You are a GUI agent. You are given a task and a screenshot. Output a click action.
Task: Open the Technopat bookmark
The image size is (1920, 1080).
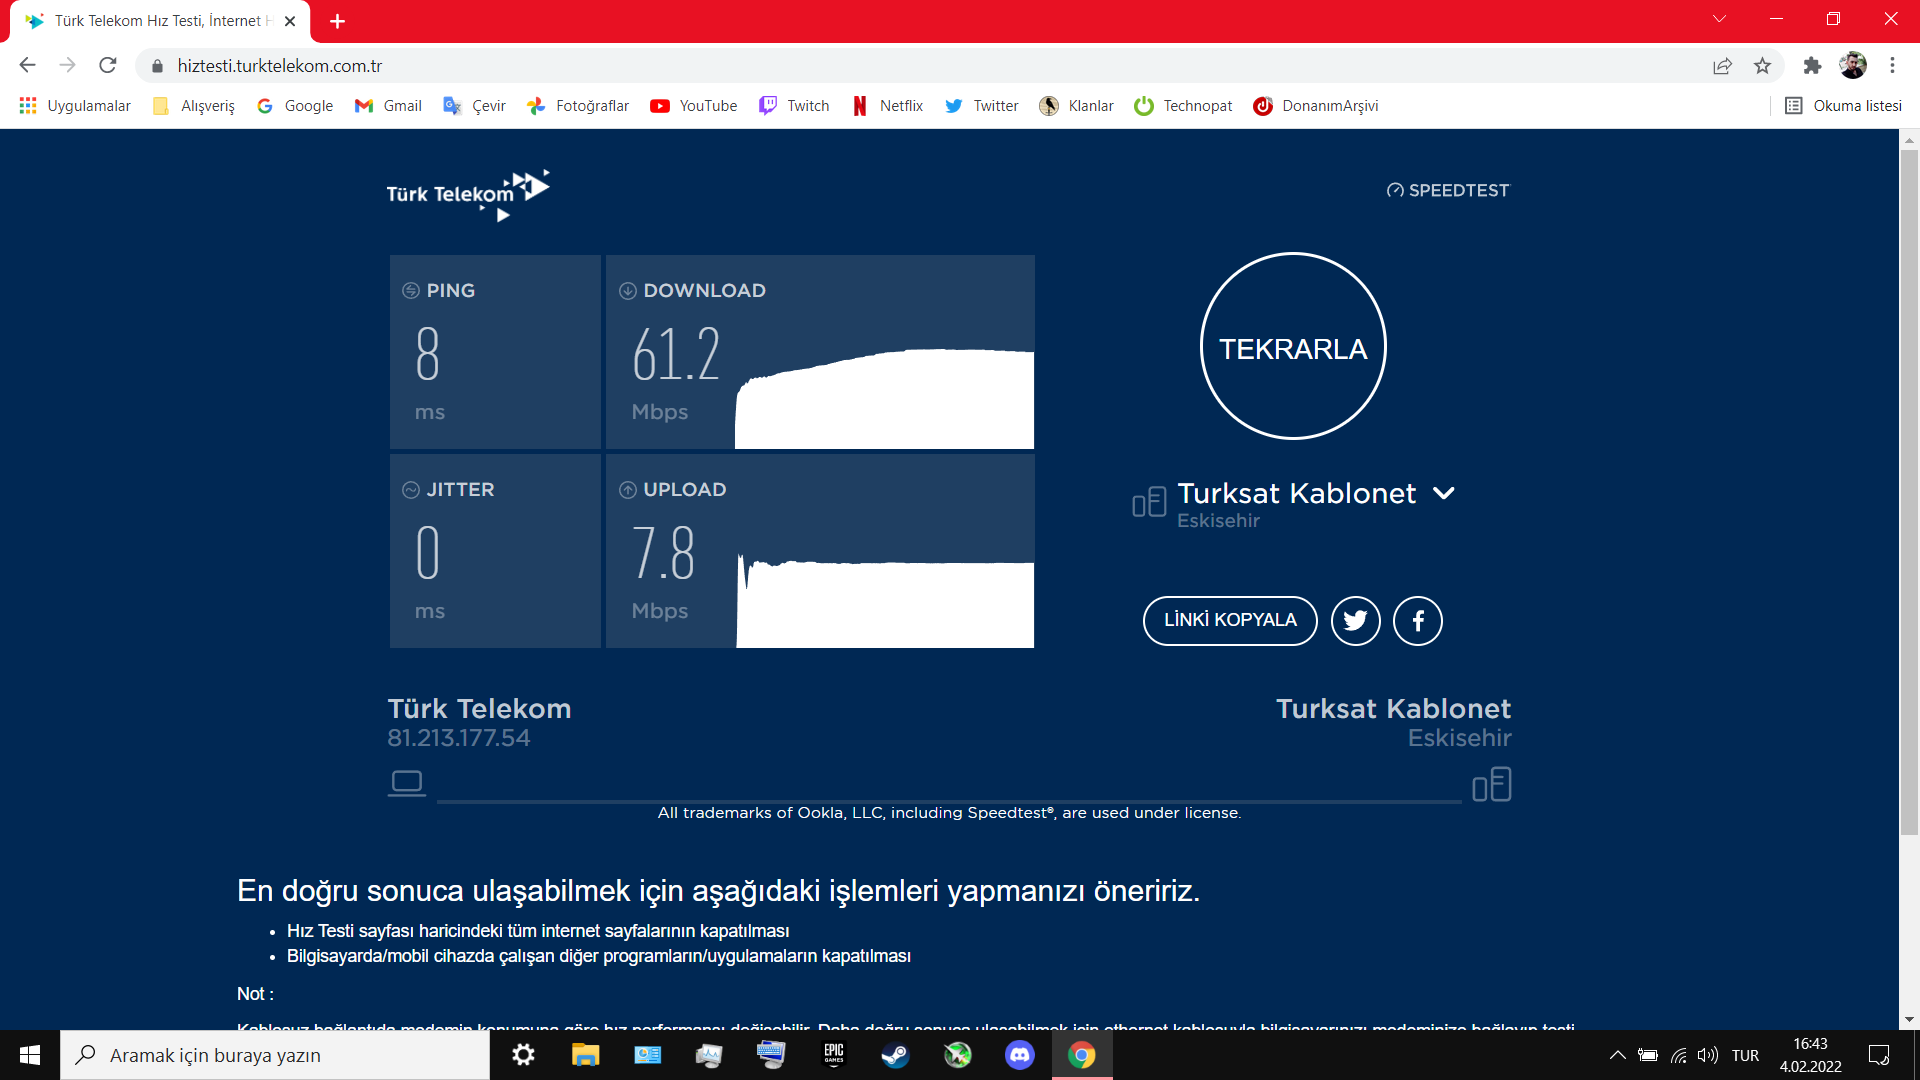pyautogui.click(x=1183, y=106)
